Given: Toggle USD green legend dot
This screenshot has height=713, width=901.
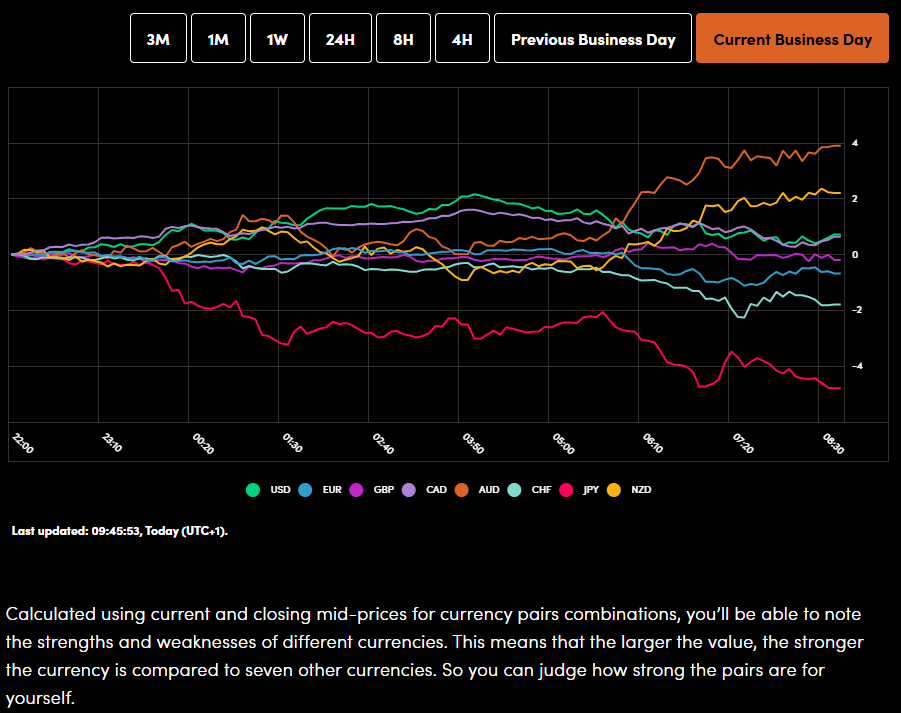Looking at the screenshot, I should point(253,490).
